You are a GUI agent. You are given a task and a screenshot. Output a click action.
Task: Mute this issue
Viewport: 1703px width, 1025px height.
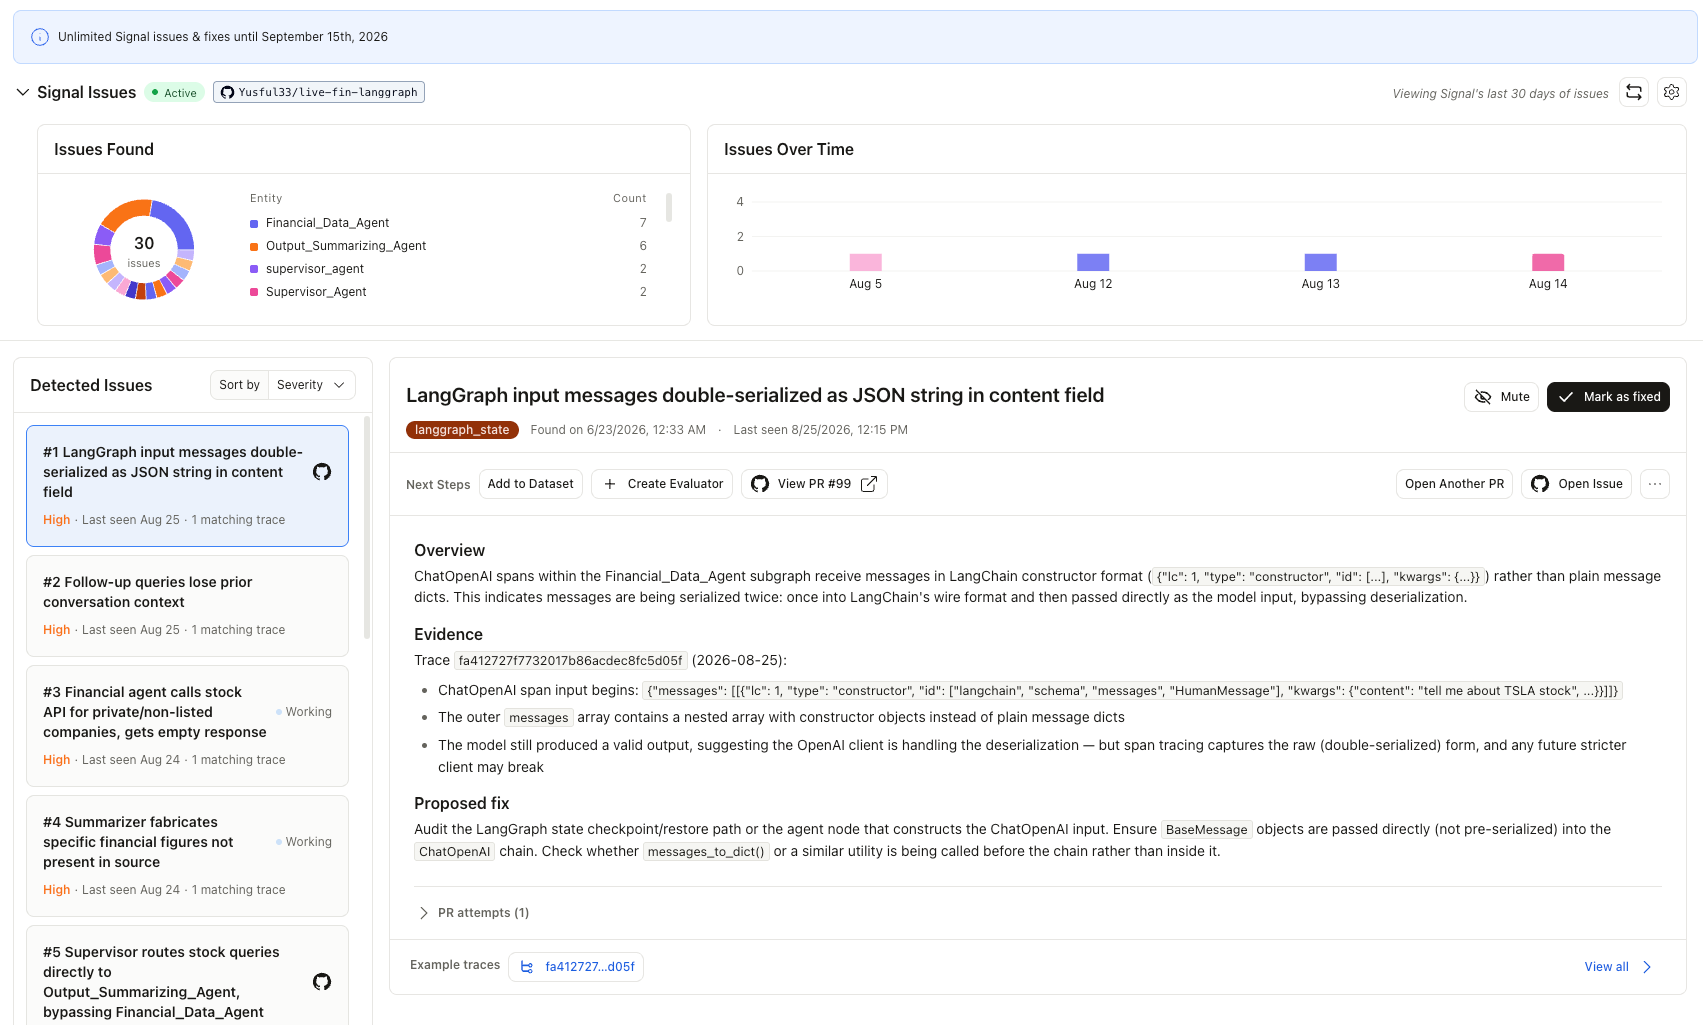point(1501,397)
